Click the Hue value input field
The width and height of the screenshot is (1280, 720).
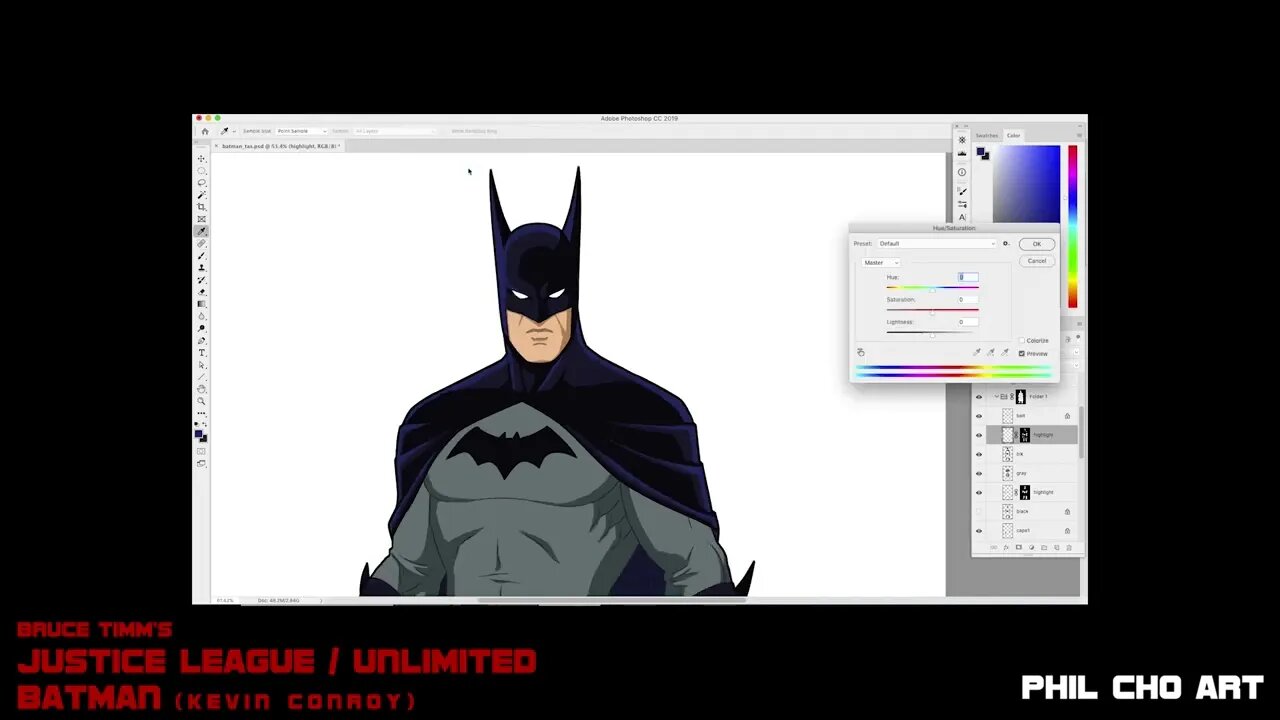click(x=968, y=277)
